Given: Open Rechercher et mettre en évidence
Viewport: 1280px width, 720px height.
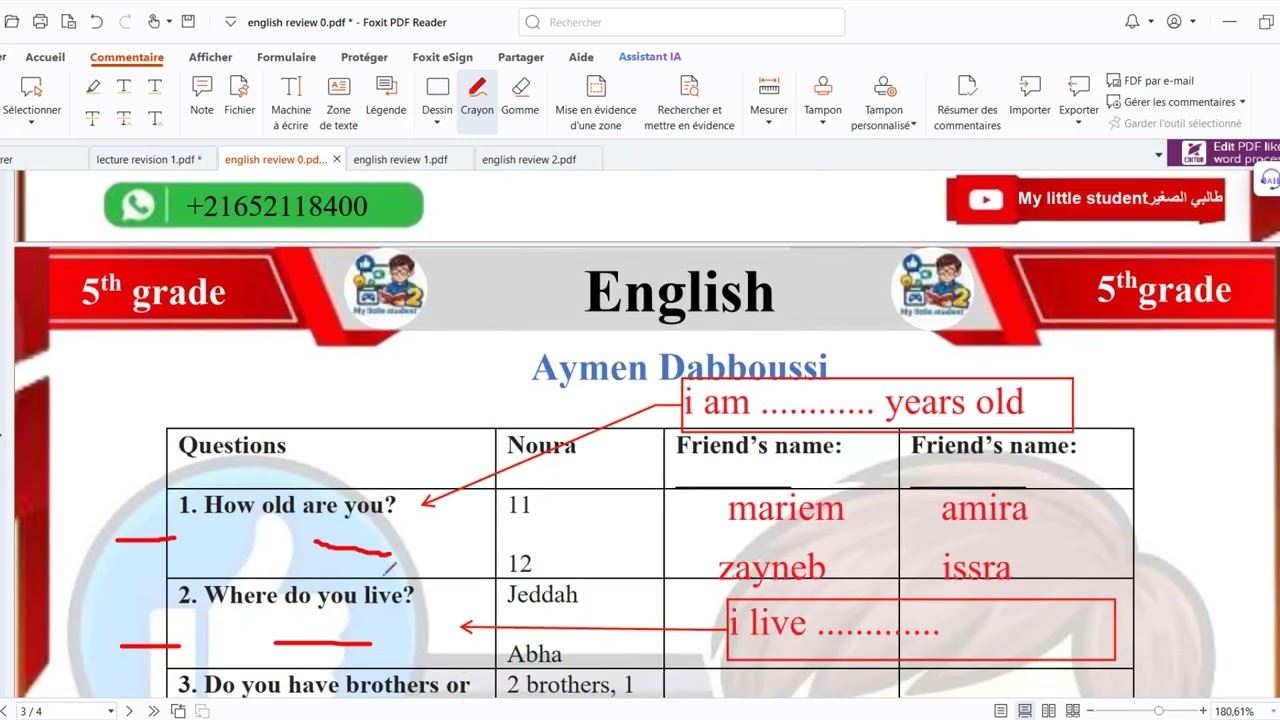Looking at the screenshot, I should pyautogui.click(x=689, y=103).
